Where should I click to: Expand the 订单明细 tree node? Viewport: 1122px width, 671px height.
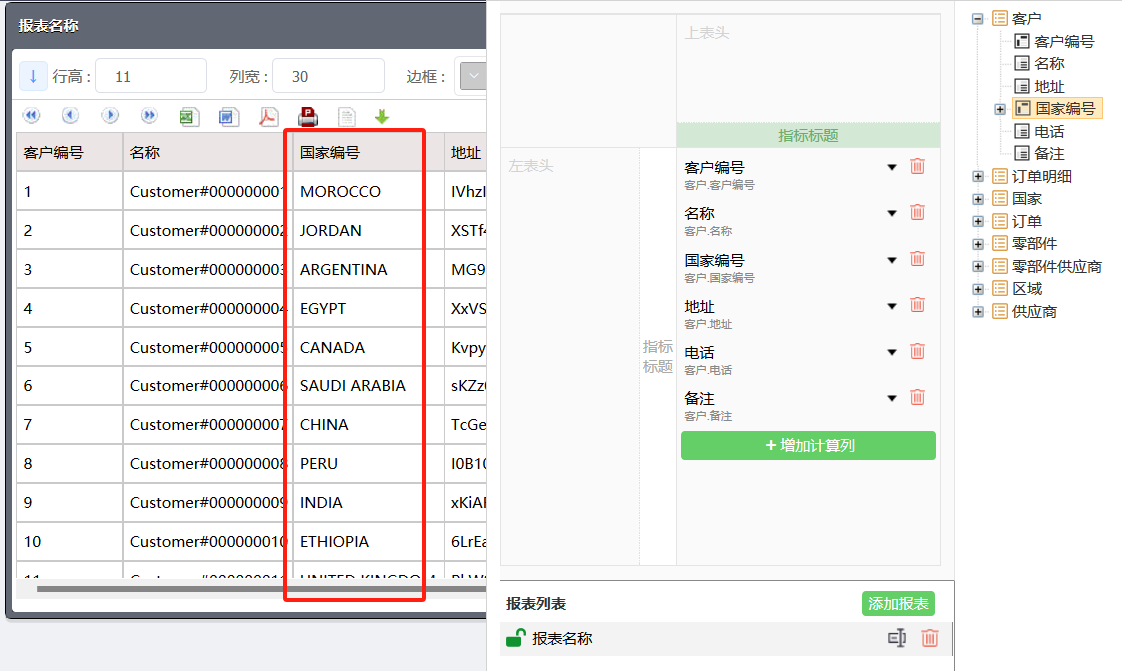(x=977, y=177)
